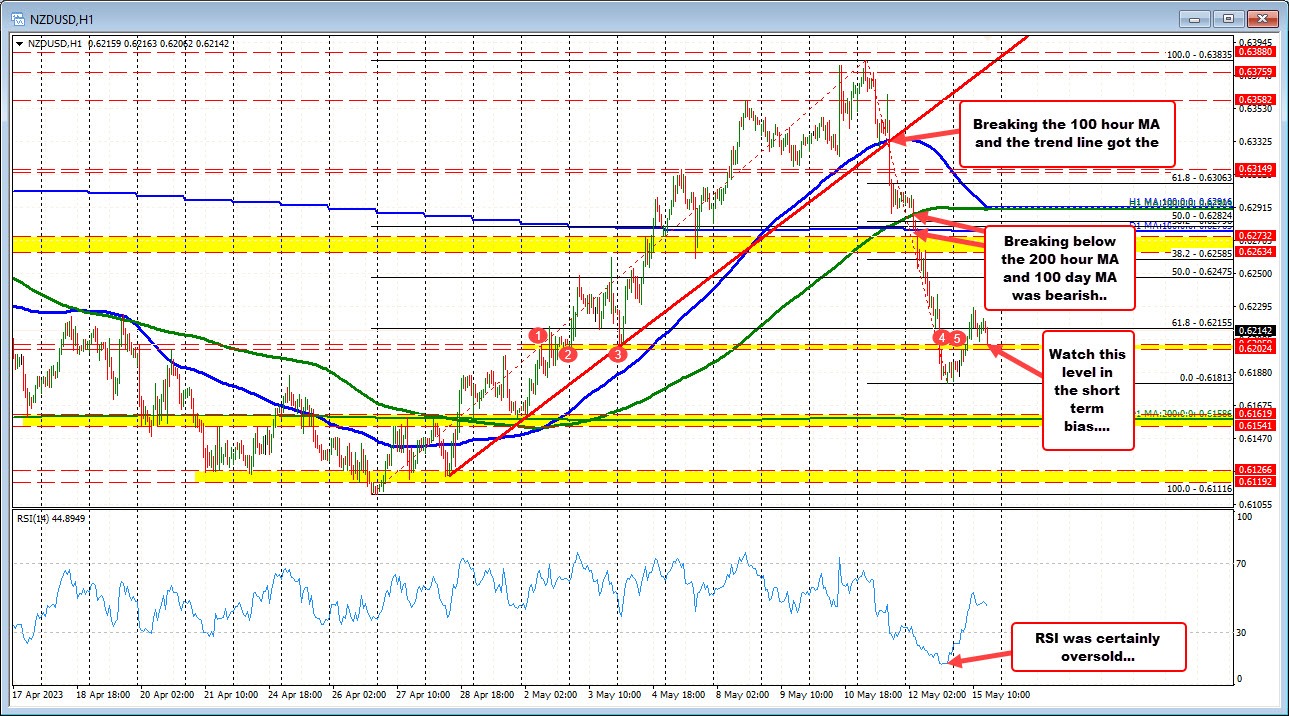Select the red circled marker numbered 1
This screenshot has height=716, width=1289.
coord(538,334)
